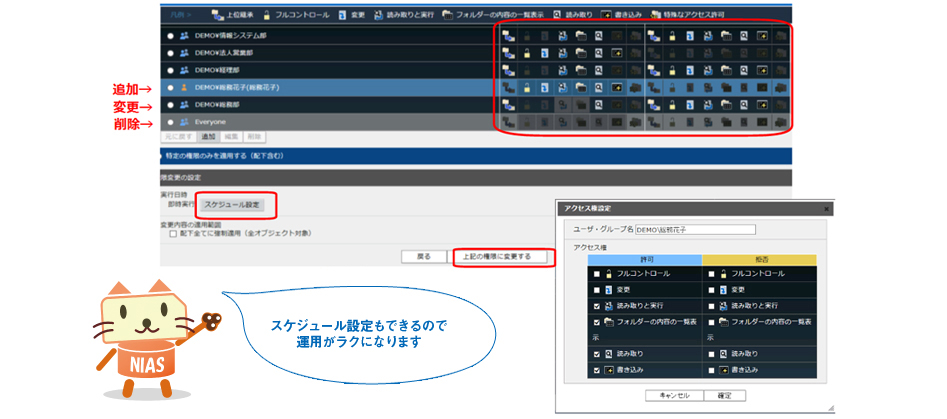
Task: Click the フルコントロール lock legend icon
Action: point(266,14)
